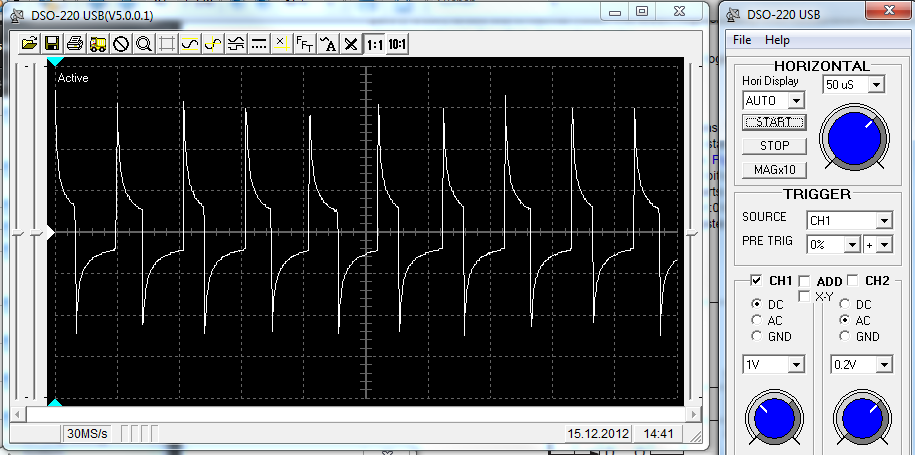This screenshot has height=455, width=915.
Task: Expand the trigger slope + dropdown
Action: (x=885, y=245)
